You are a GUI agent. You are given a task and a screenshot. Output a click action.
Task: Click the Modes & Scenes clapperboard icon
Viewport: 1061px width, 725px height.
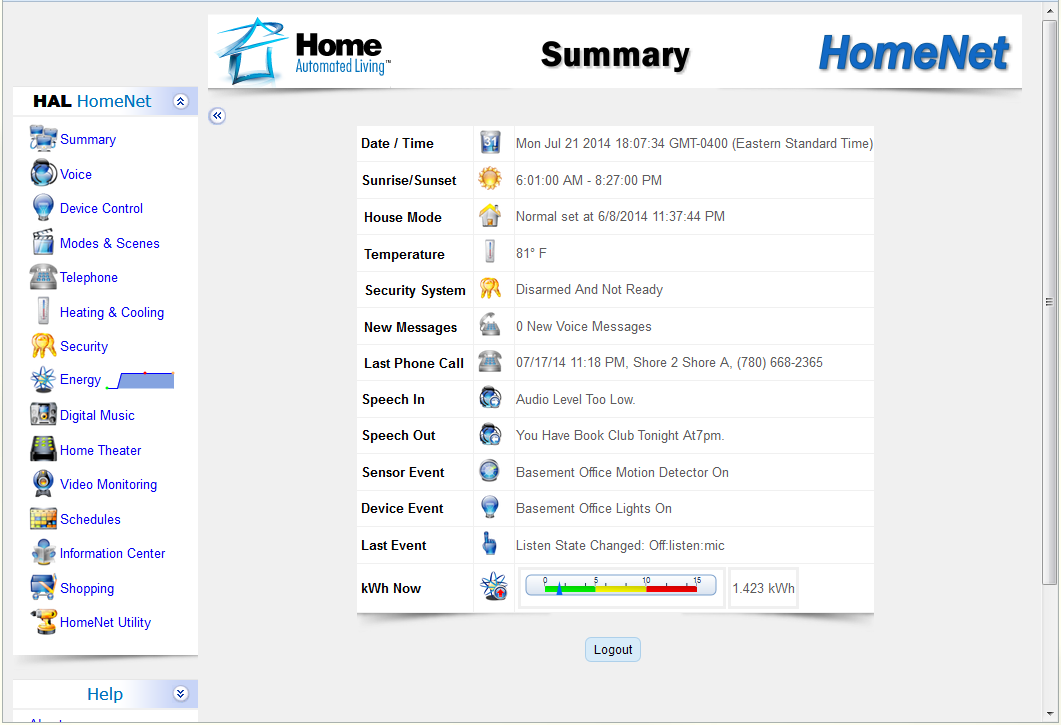(x=43, y=242)
